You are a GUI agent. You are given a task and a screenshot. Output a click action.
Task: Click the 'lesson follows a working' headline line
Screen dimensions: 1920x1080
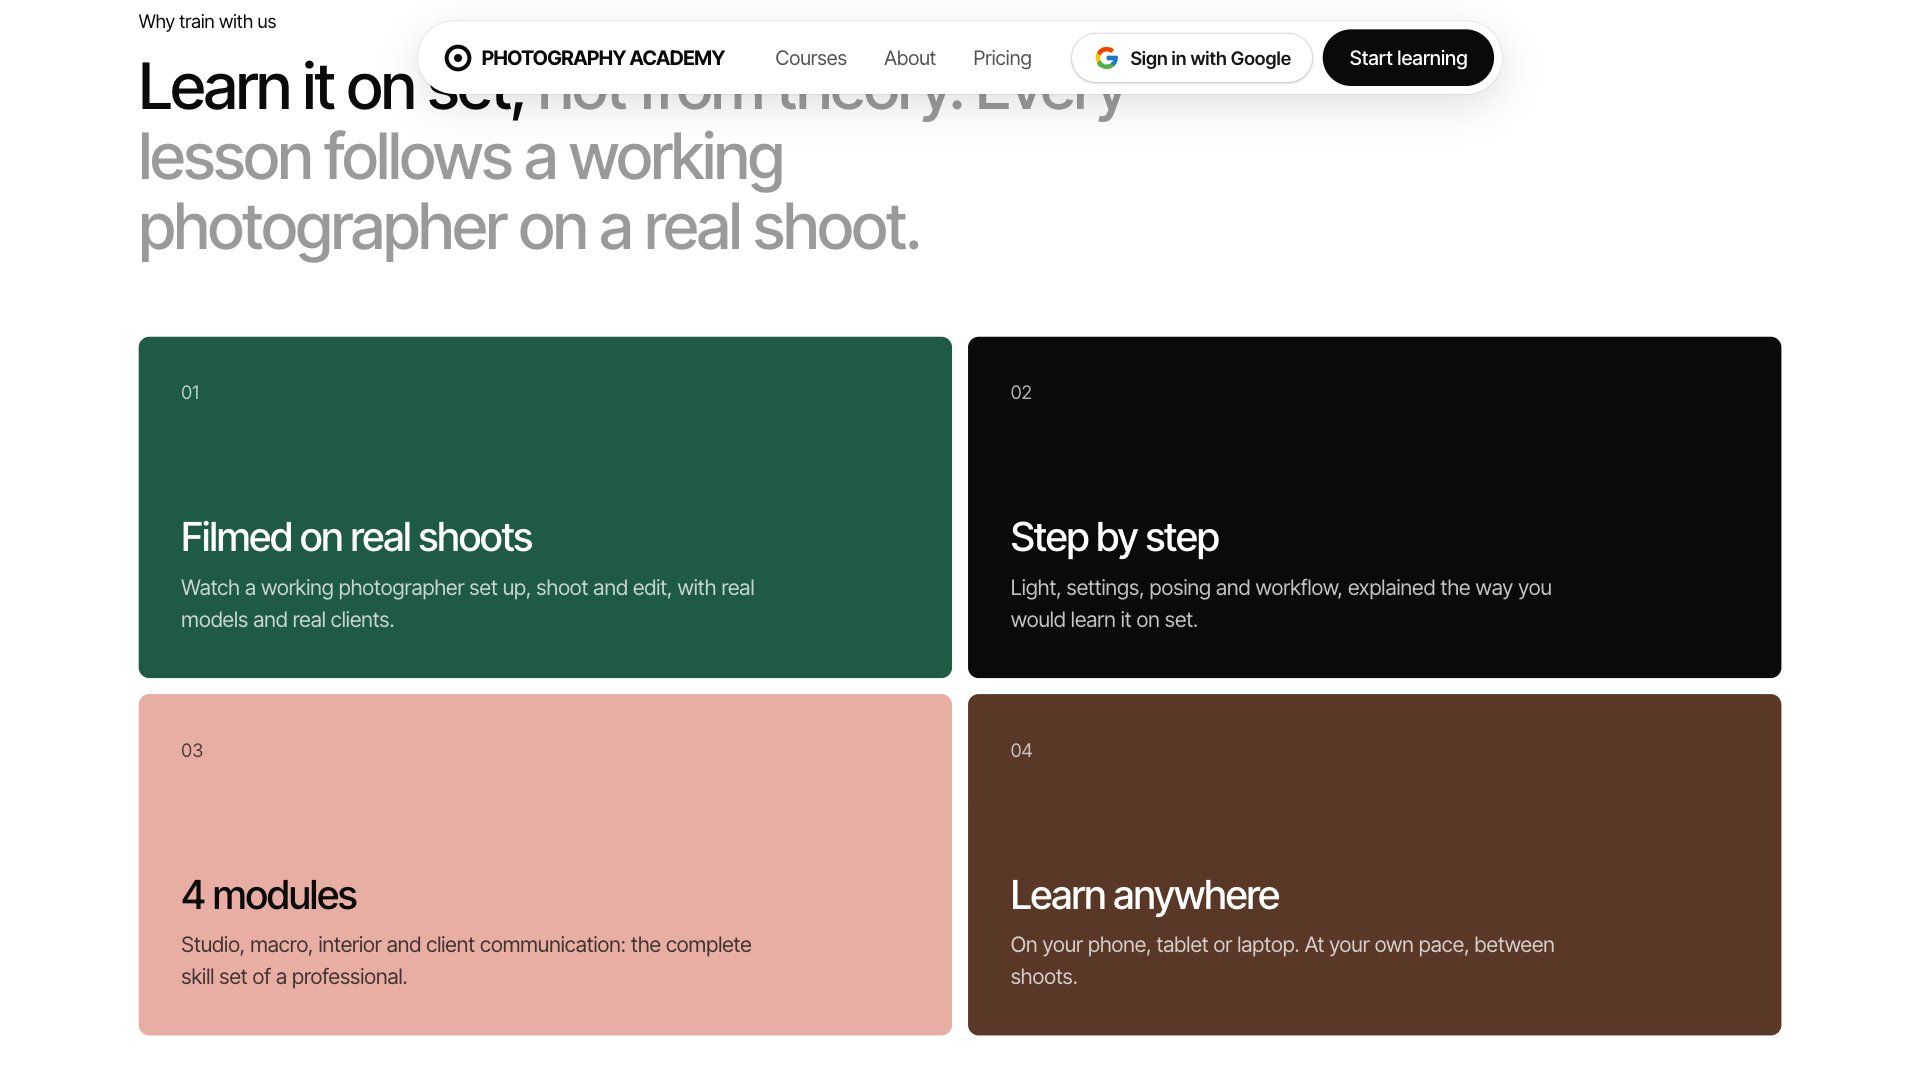[x=460, y=158]
